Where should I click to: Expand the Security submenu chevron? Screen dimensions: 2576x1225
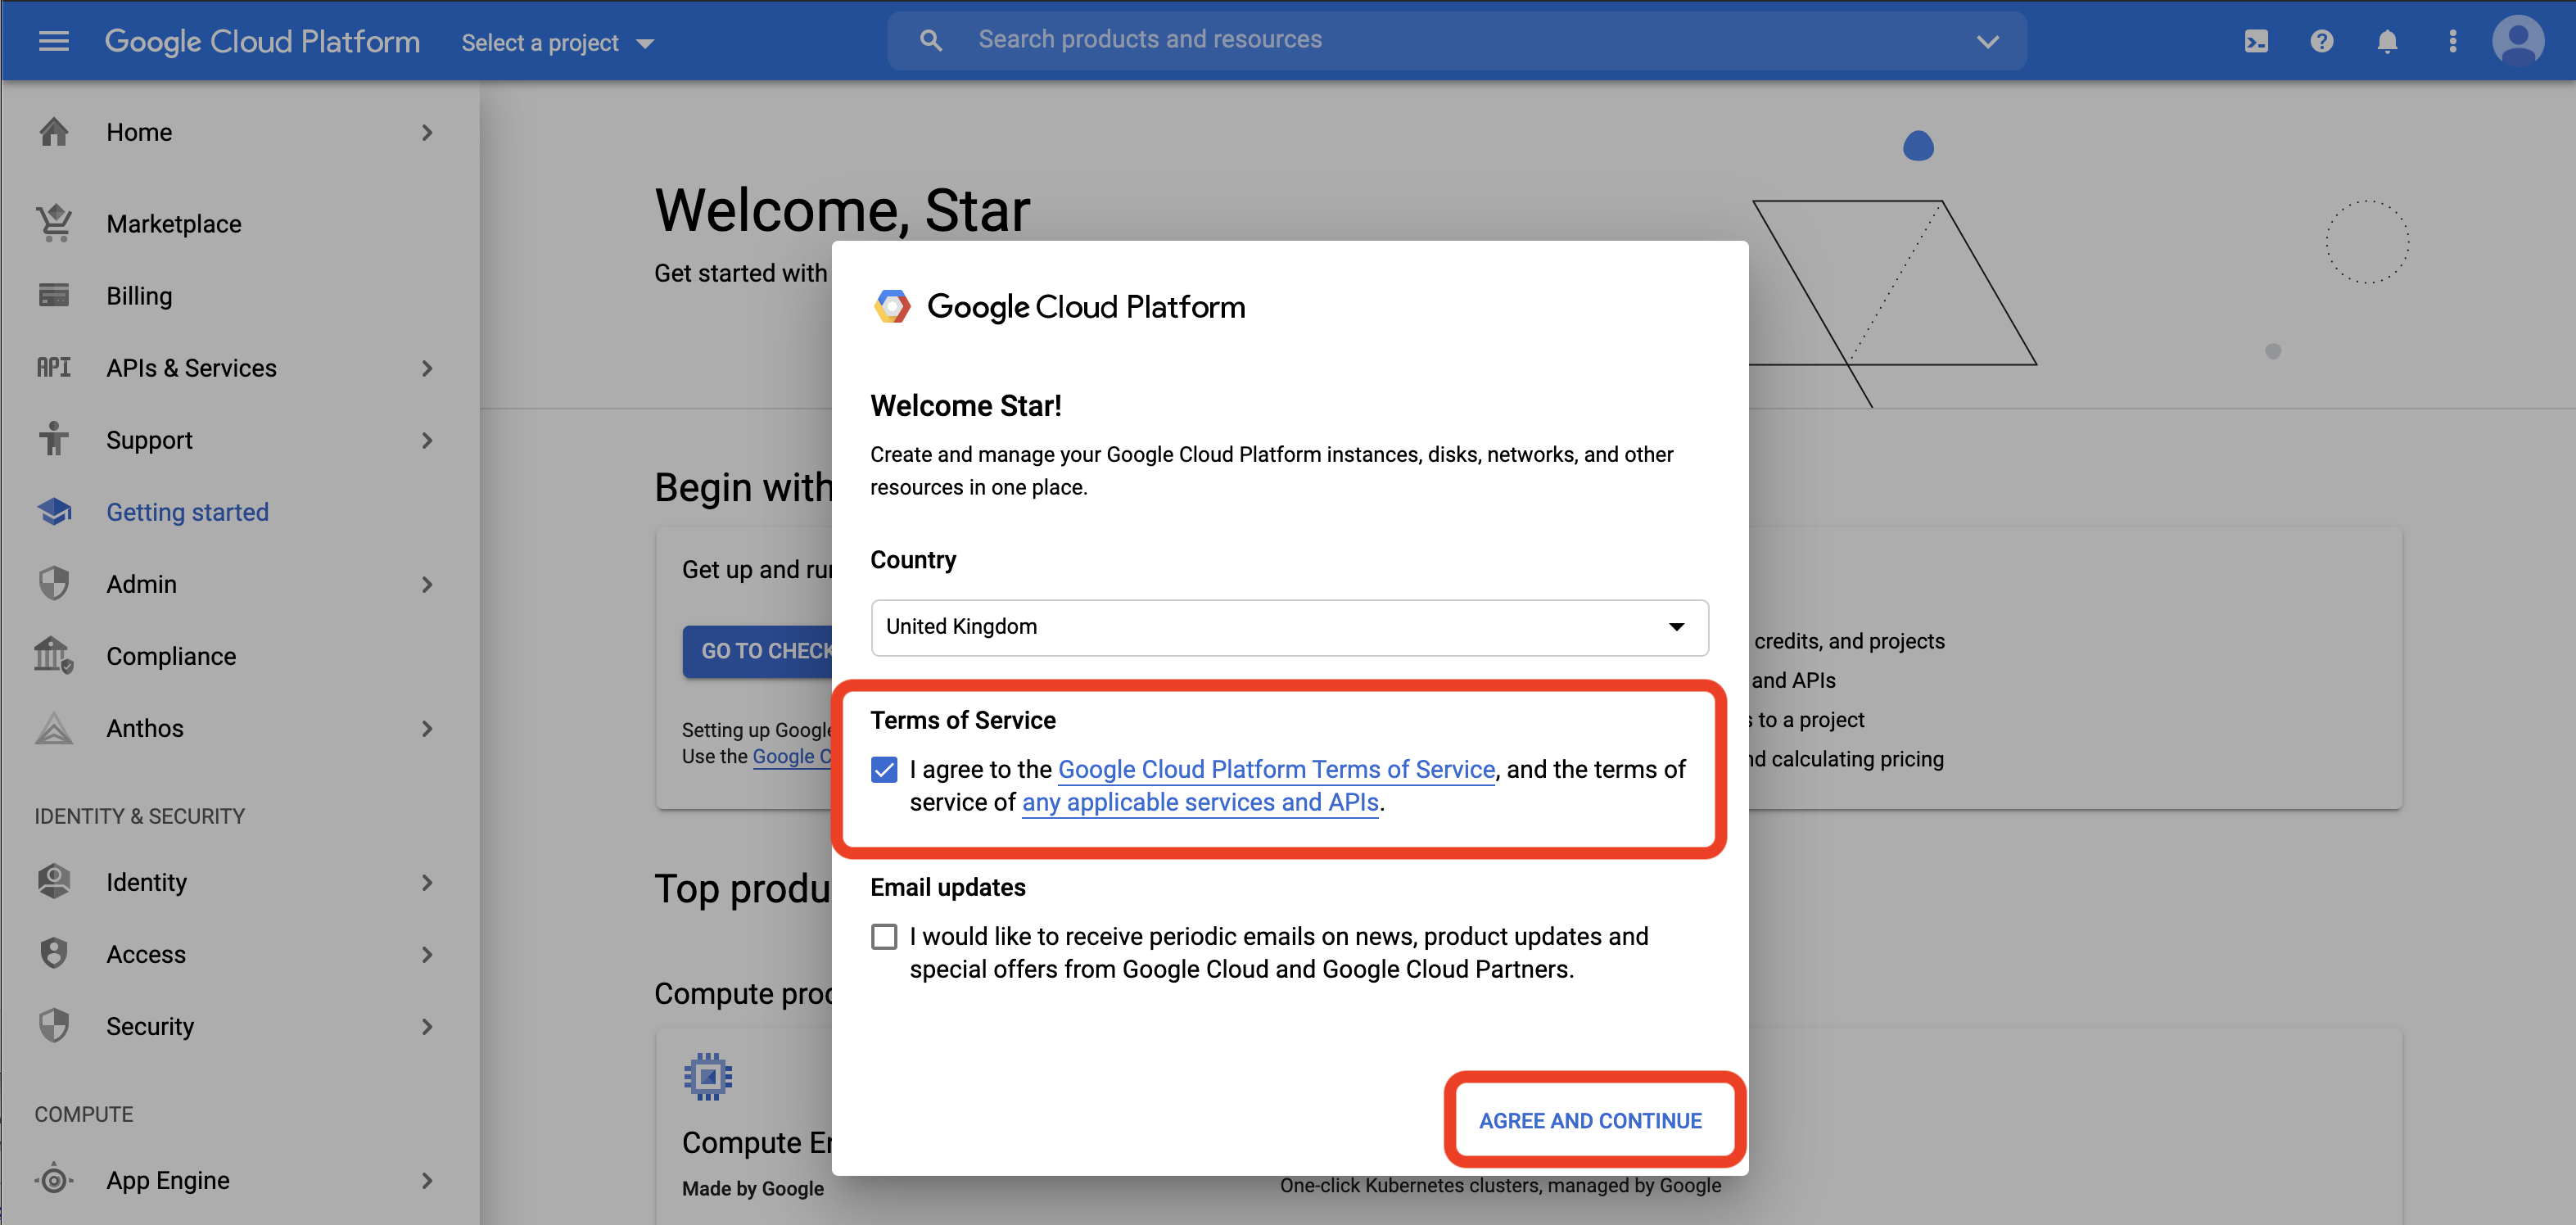coord(427,1026)
